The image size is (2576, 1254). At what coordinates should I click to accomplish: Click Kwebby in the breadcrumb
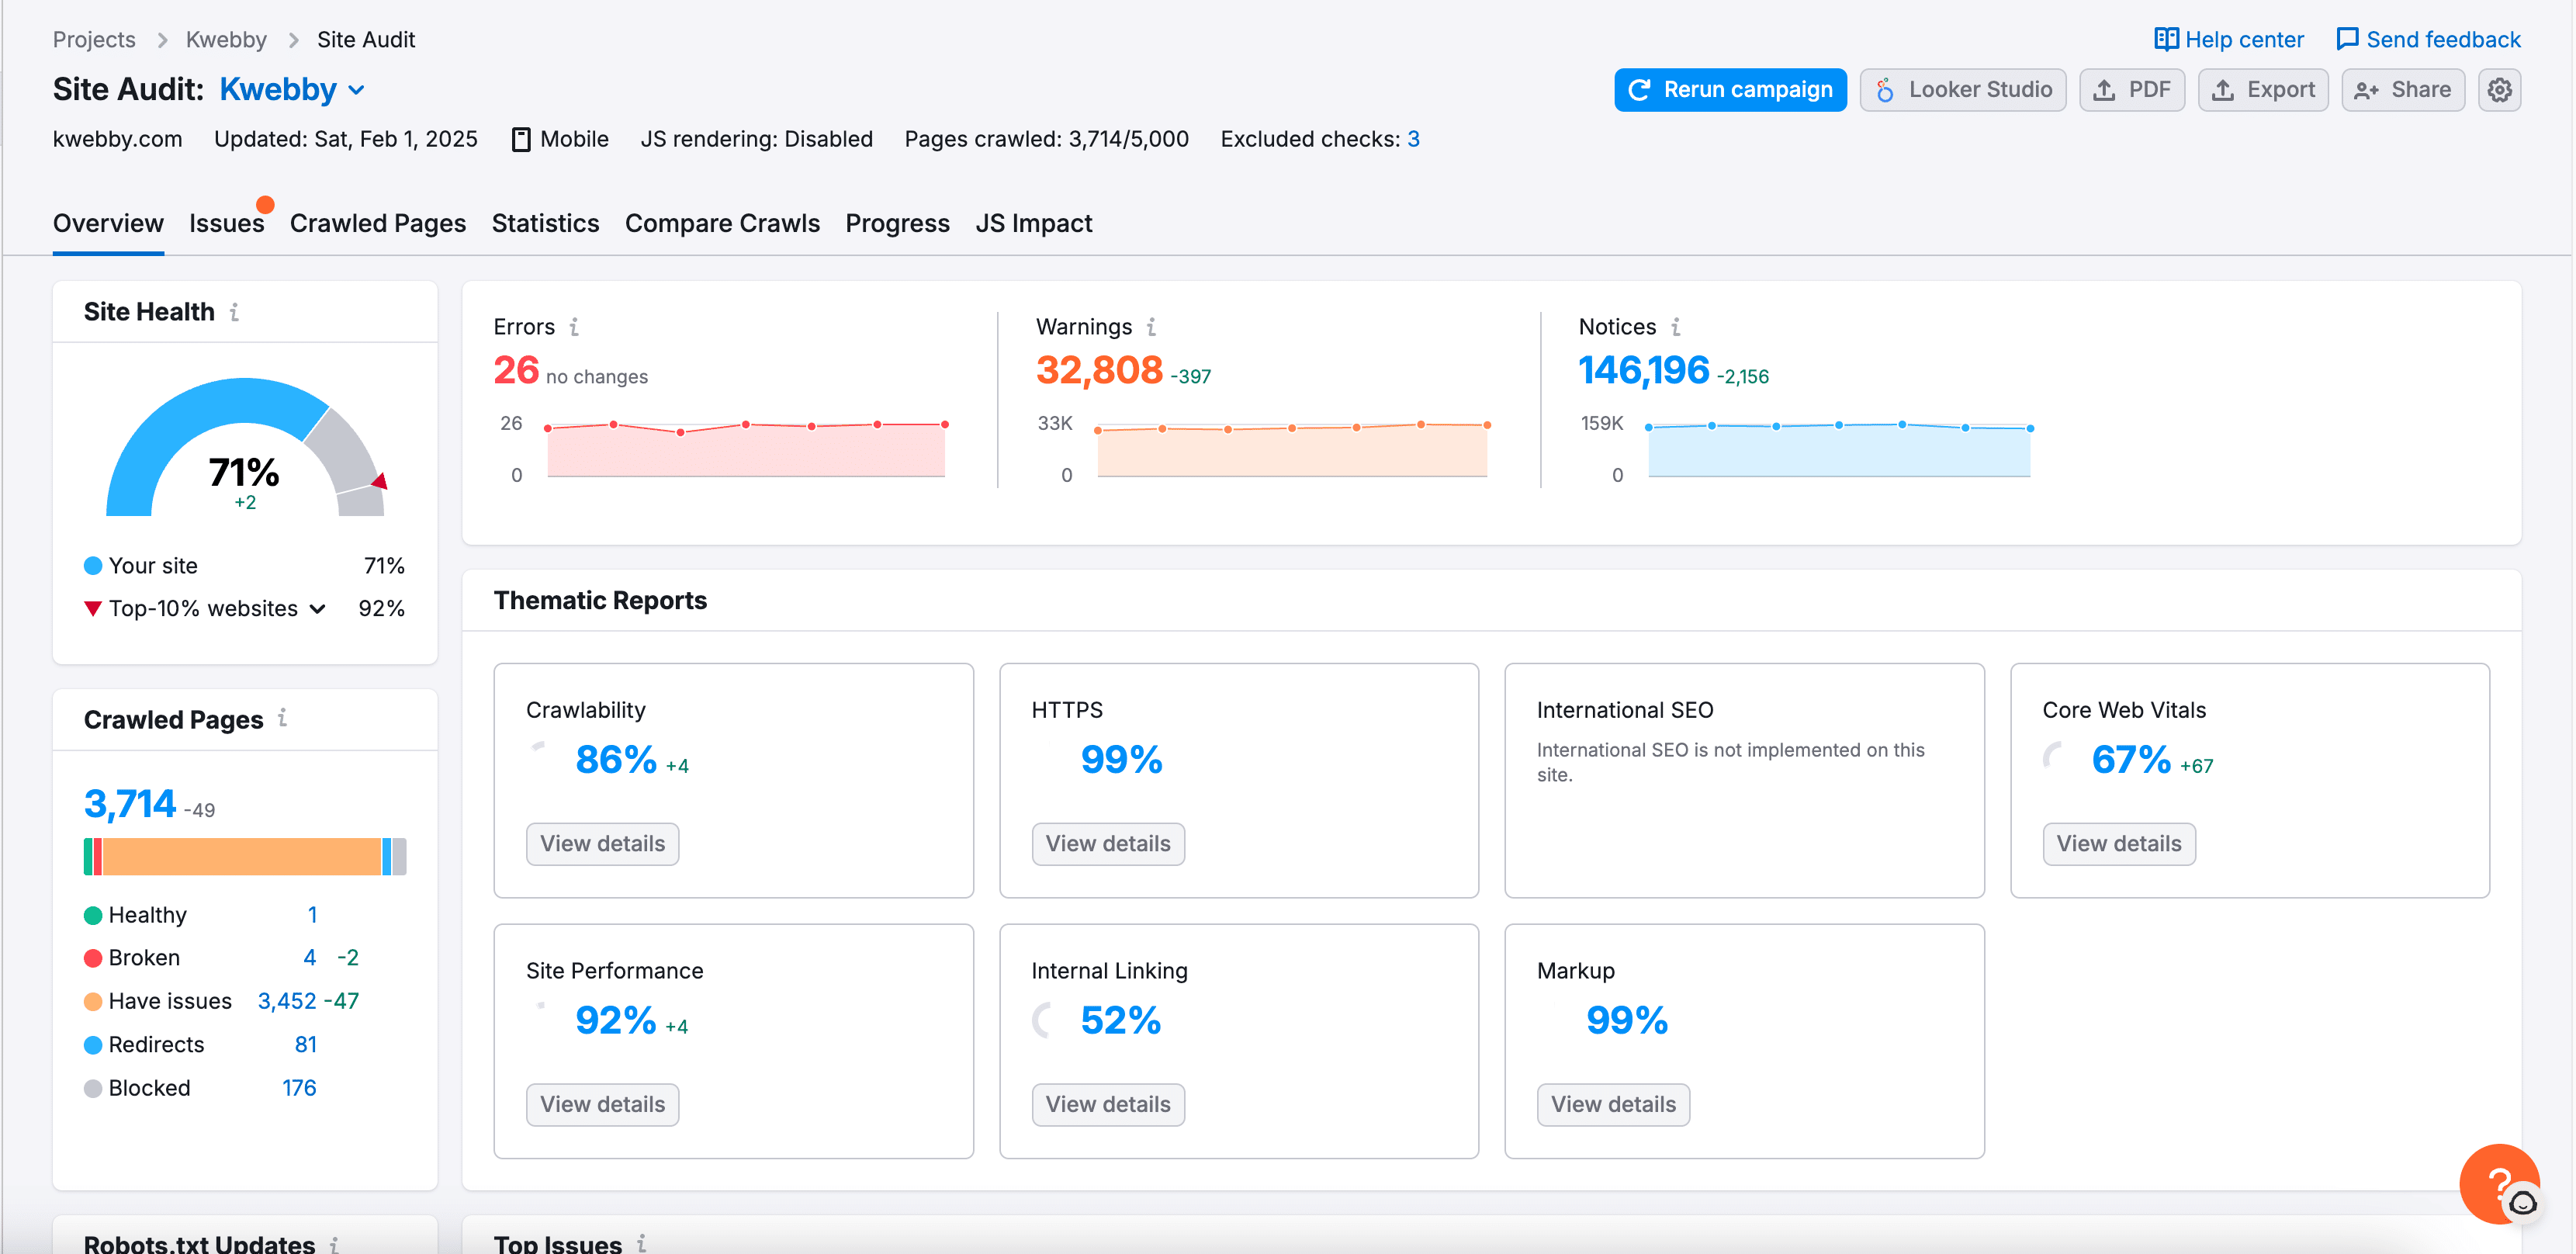coord(226,39)
